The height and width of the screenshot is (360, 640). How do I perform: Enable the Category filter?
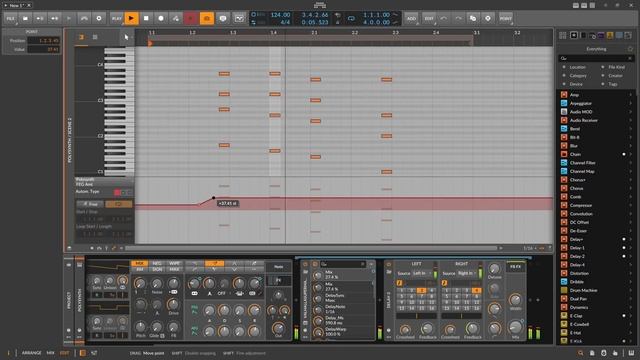578,76
